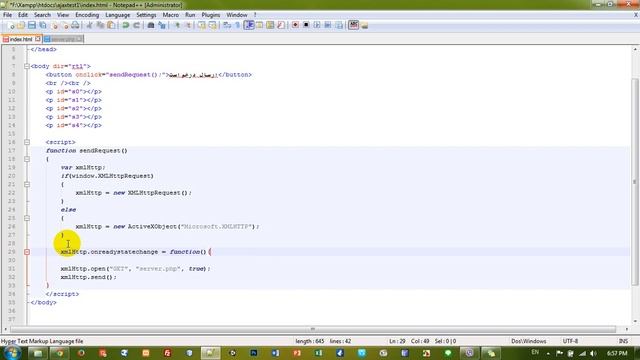
Task: Collapse the if block fold on line 21
Action: (27, 184)
